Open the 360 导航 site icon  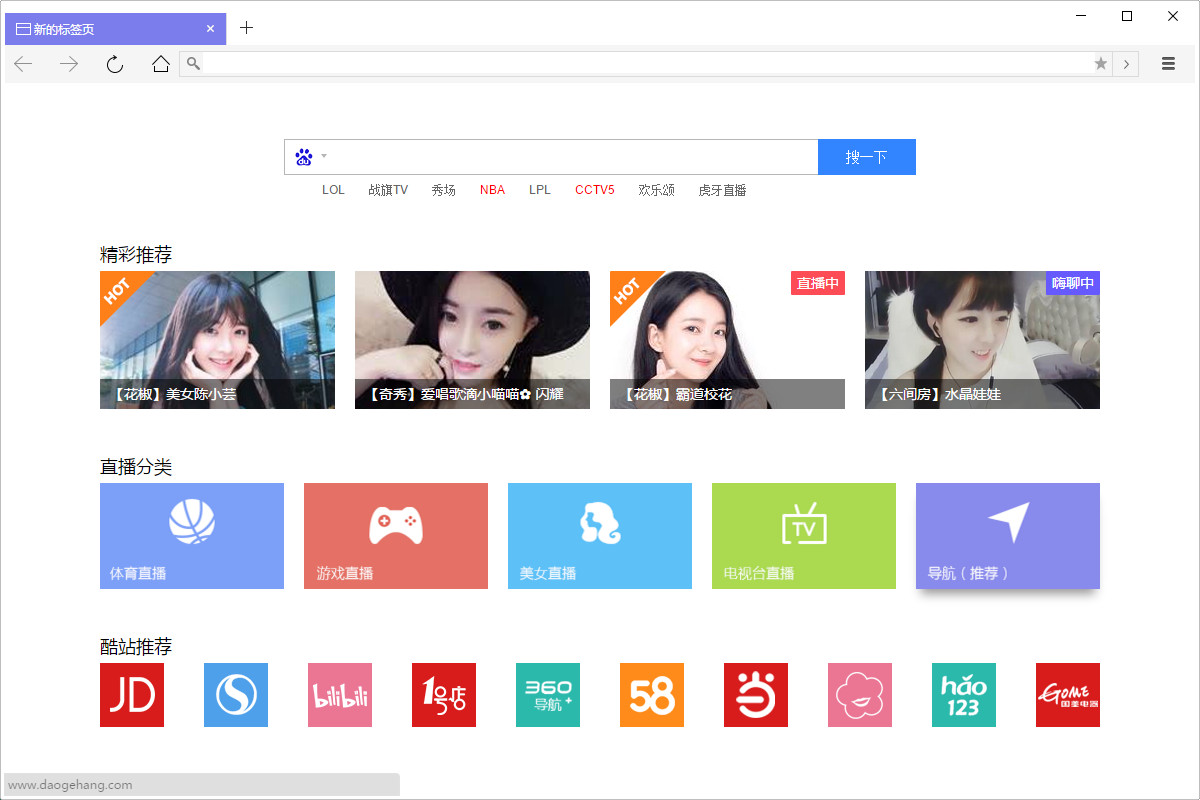tap(548, 695)
